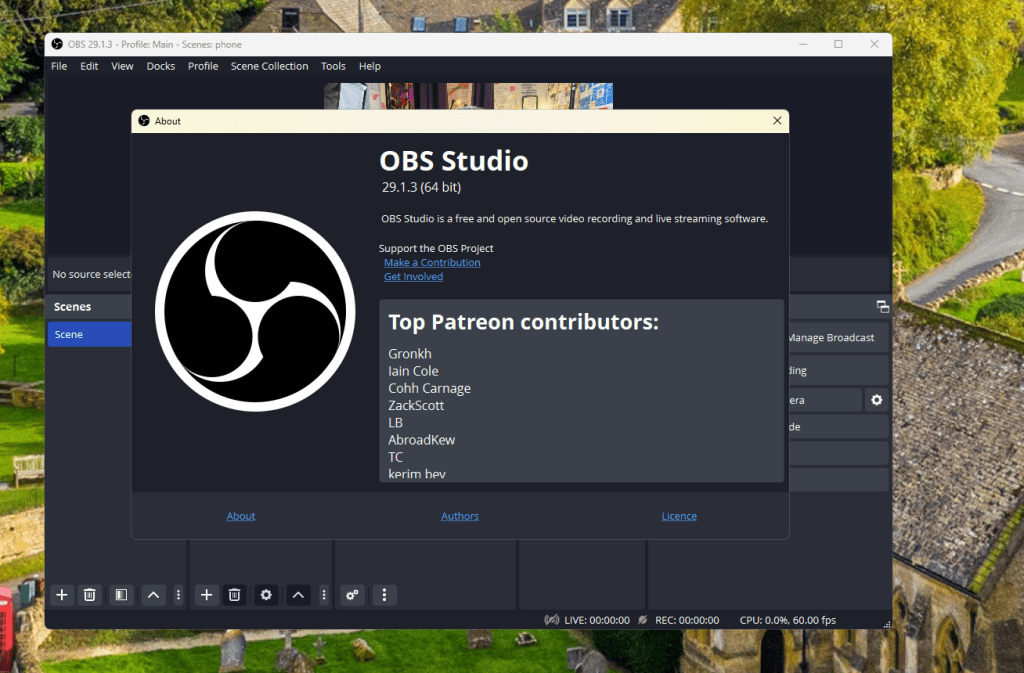Open scene filters from the Scenes toolbar
Image resolution: width=1024 pixels, height=673 pixels.
[x=121, y=595]
